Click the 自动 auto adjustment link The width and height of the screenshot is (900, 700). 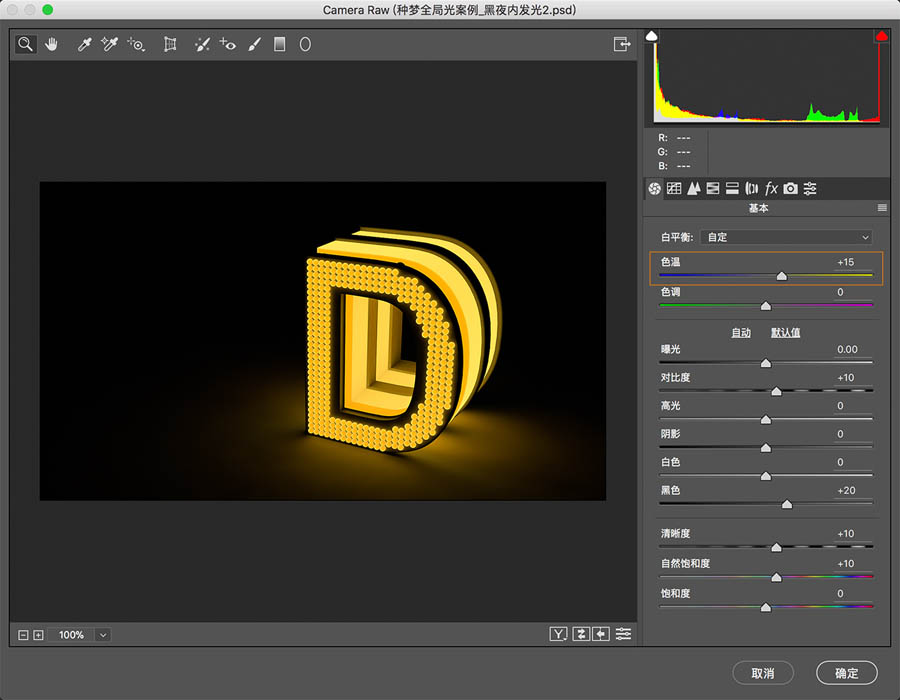pos(741,332)
